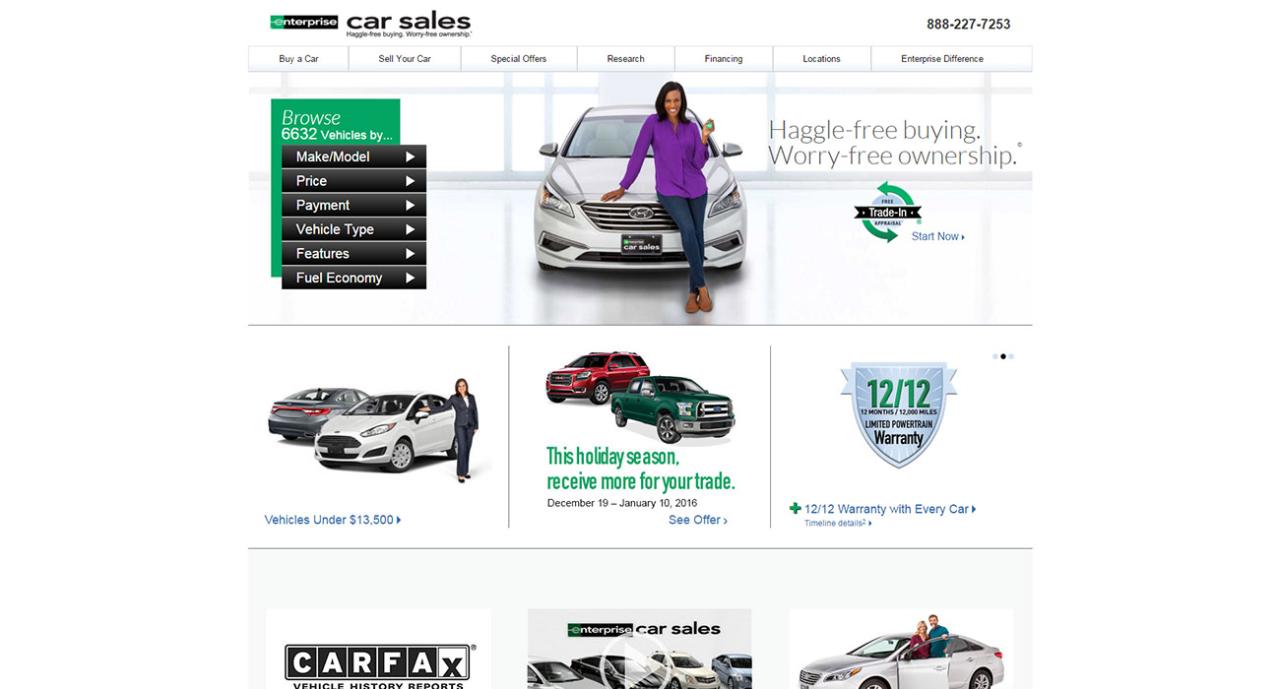Open the Special Offers menu
Viewport: 1280px width, 689px height.
(x=519, y=58)
